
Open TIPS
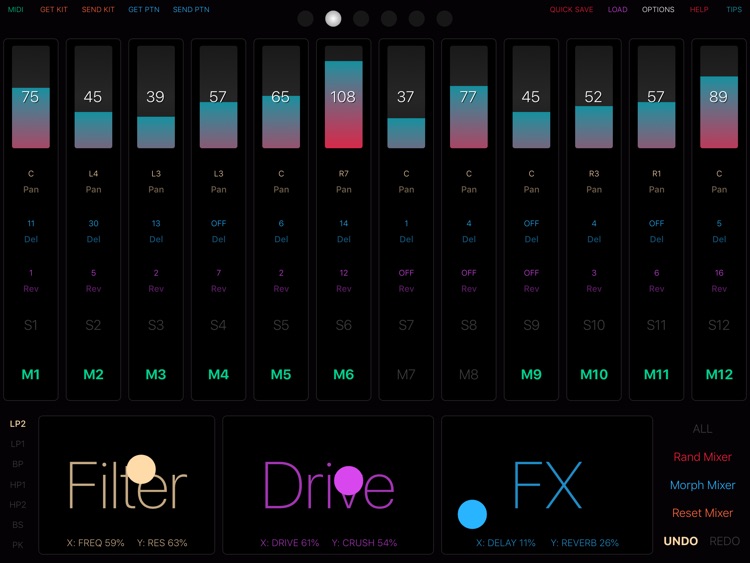[x=734, y=9]
